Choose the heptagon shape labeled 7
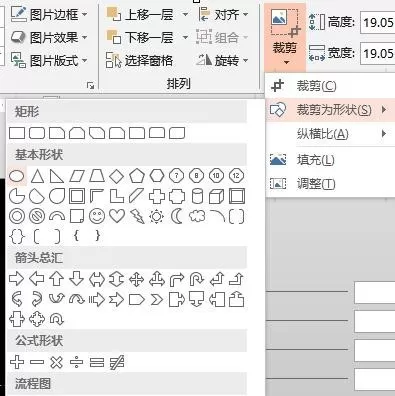395x396 pixels. click(x=177, y=176)
